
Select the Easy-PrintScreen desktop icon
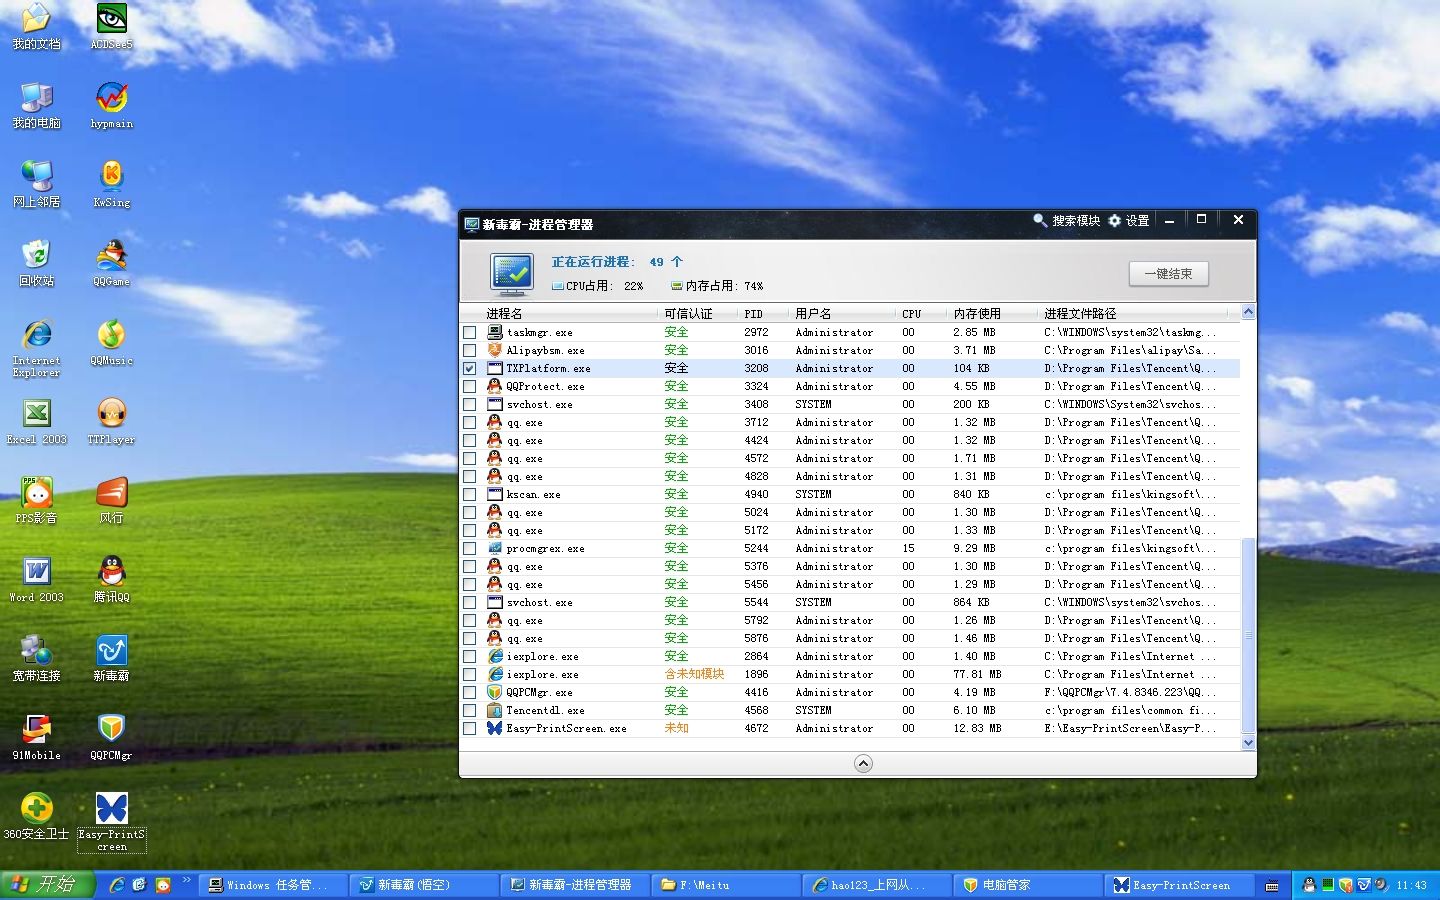tap(111, 822)
